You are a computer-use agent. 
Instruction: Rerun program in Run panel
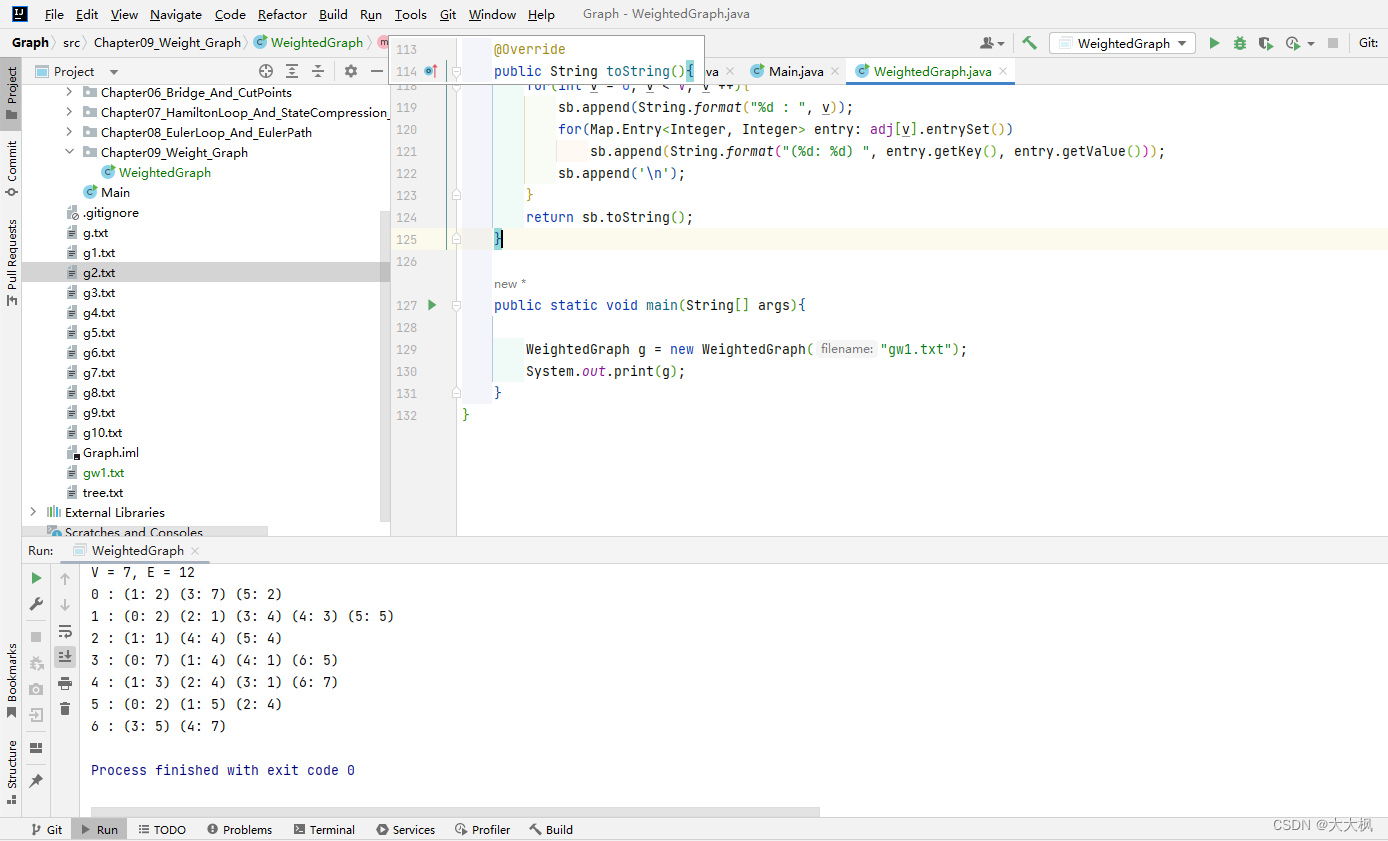[x=36, y=578]
